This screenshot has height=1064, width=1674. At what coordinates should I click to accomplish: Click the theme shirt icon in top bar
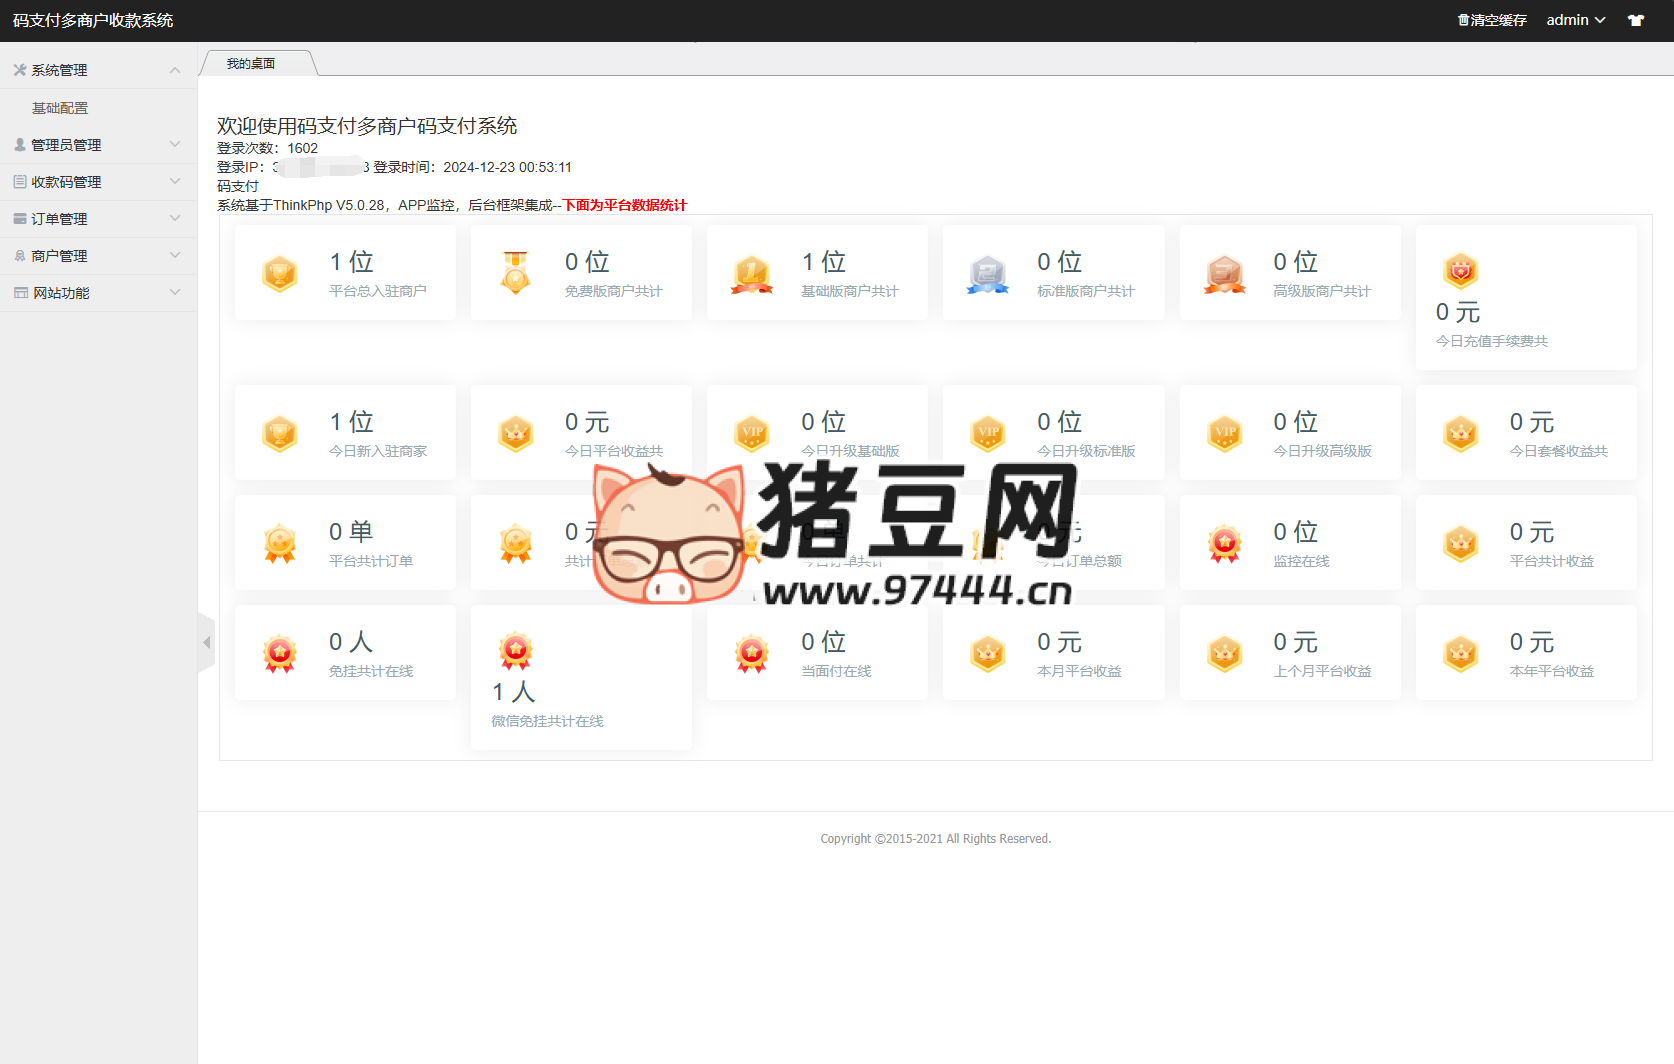[x=1636, y=19]
